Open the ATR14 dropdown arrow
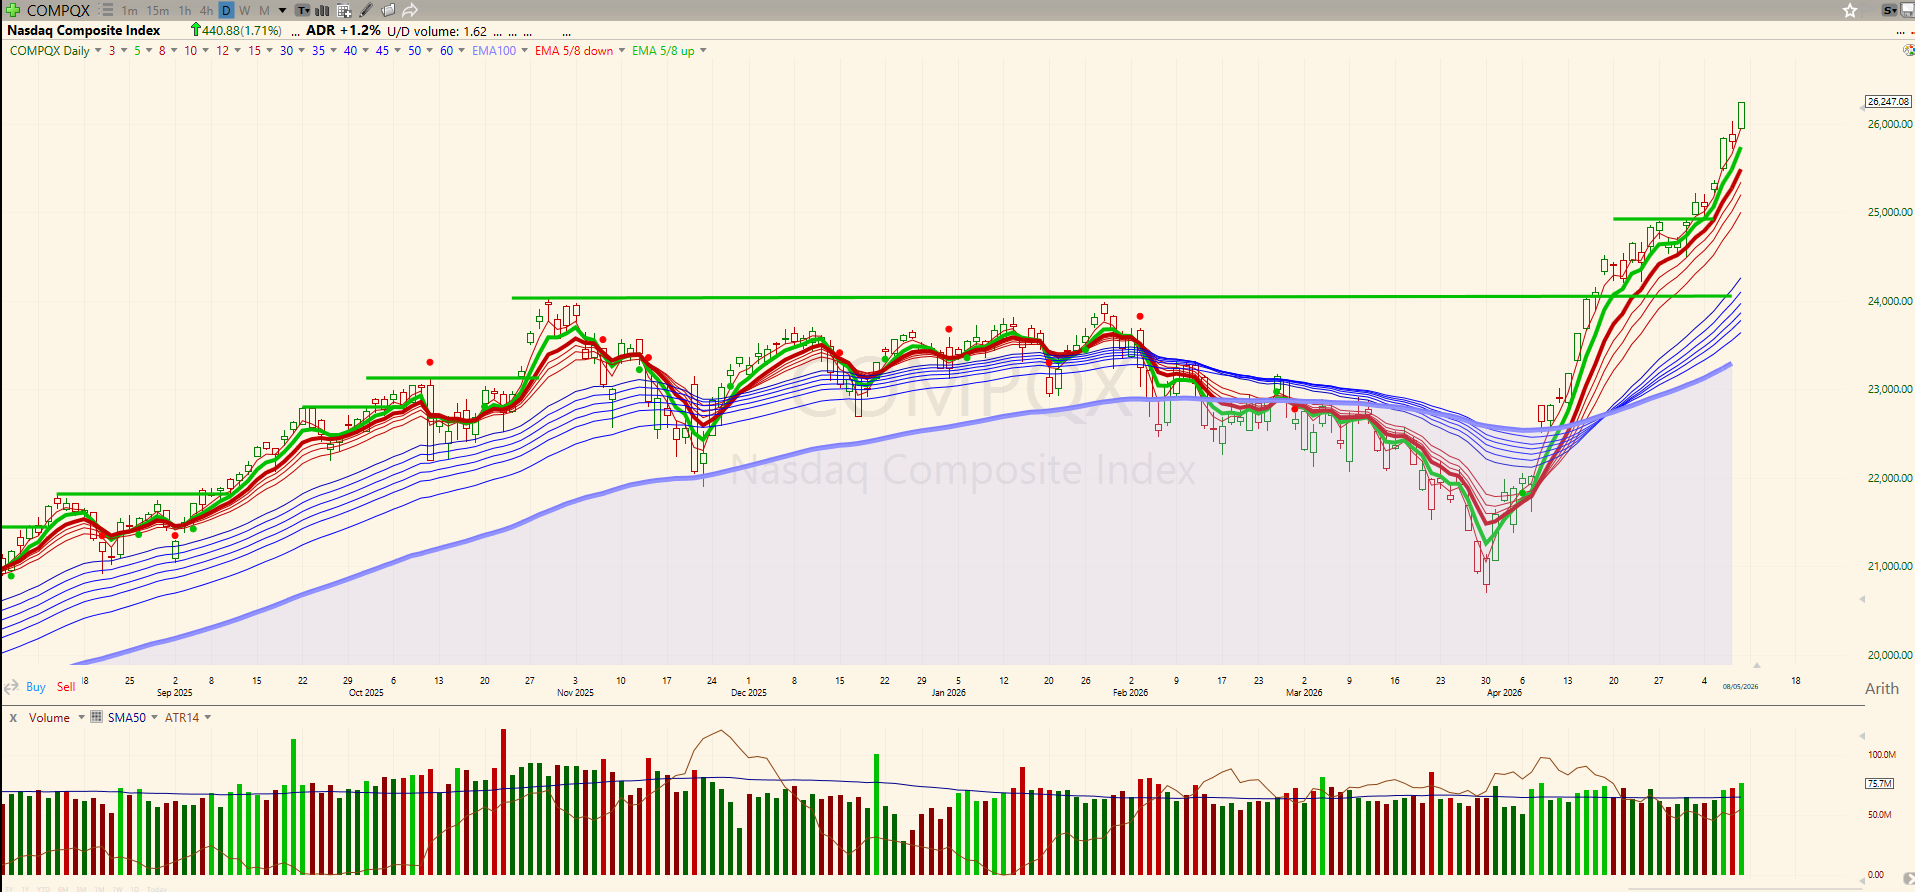Viewport: 1915px width, 892px height. [x=207, y=717]
